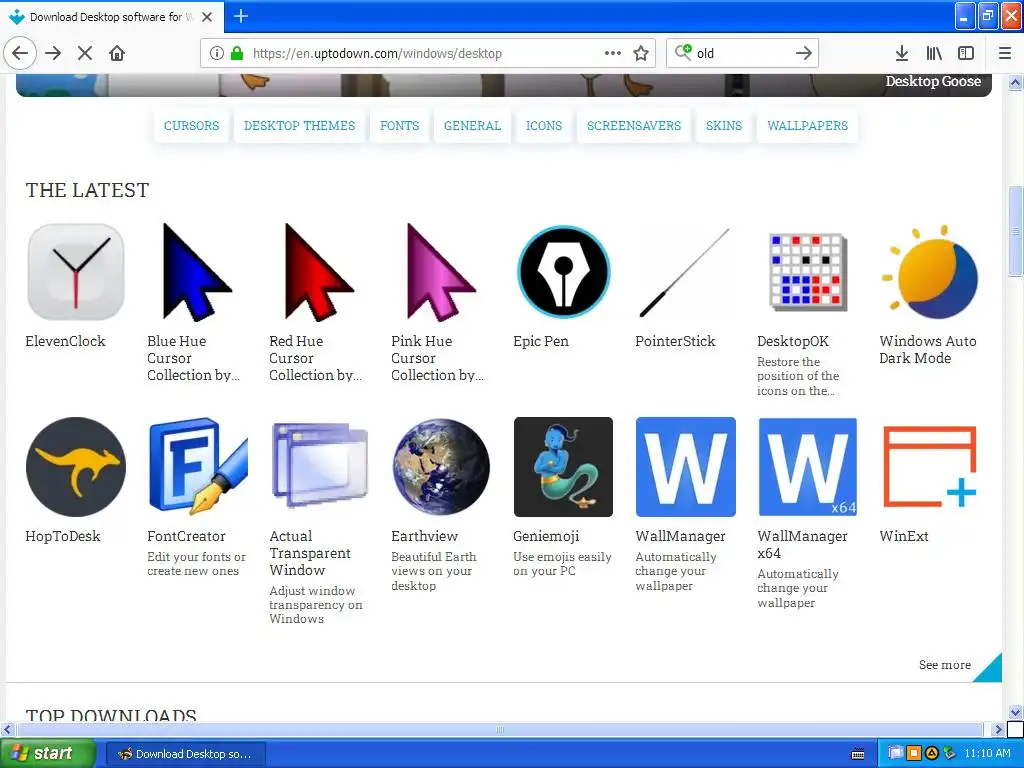Select the Fonts category tab

tap(400, 125)
